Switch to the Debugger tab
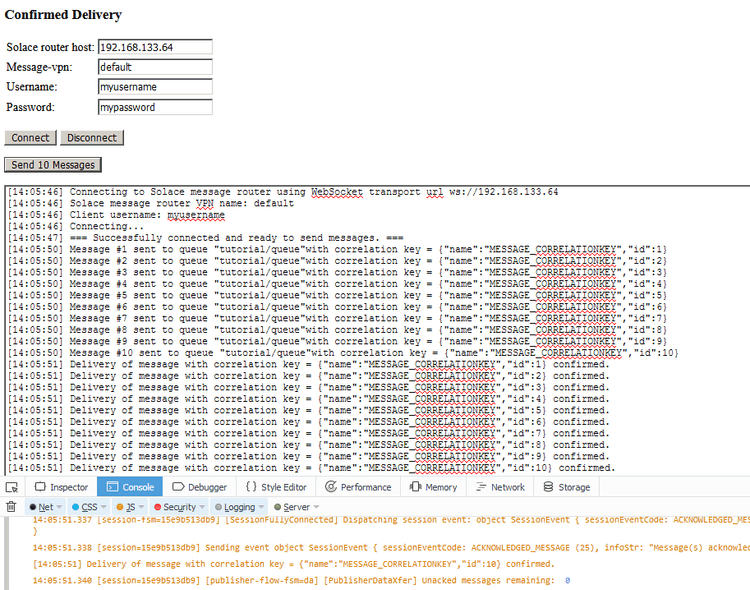The image size is (750, 590). click(x=199, y=487)
